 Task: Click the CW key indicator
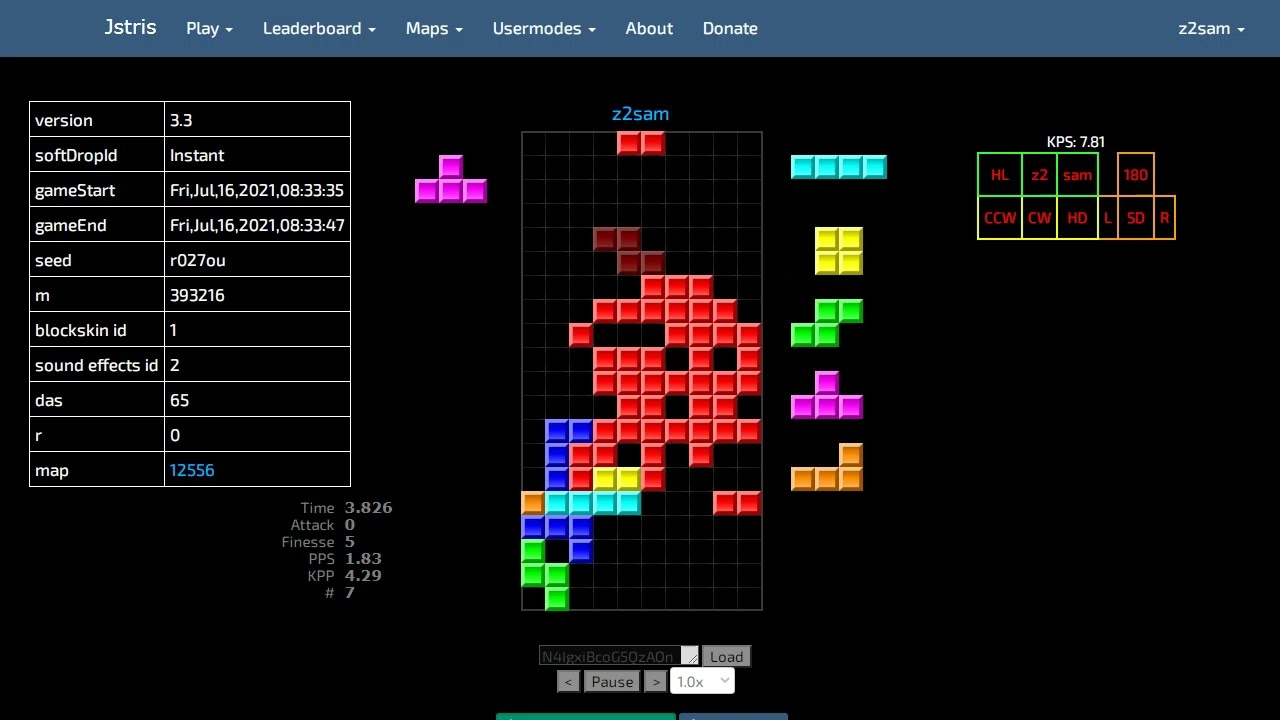point(1040,218)
